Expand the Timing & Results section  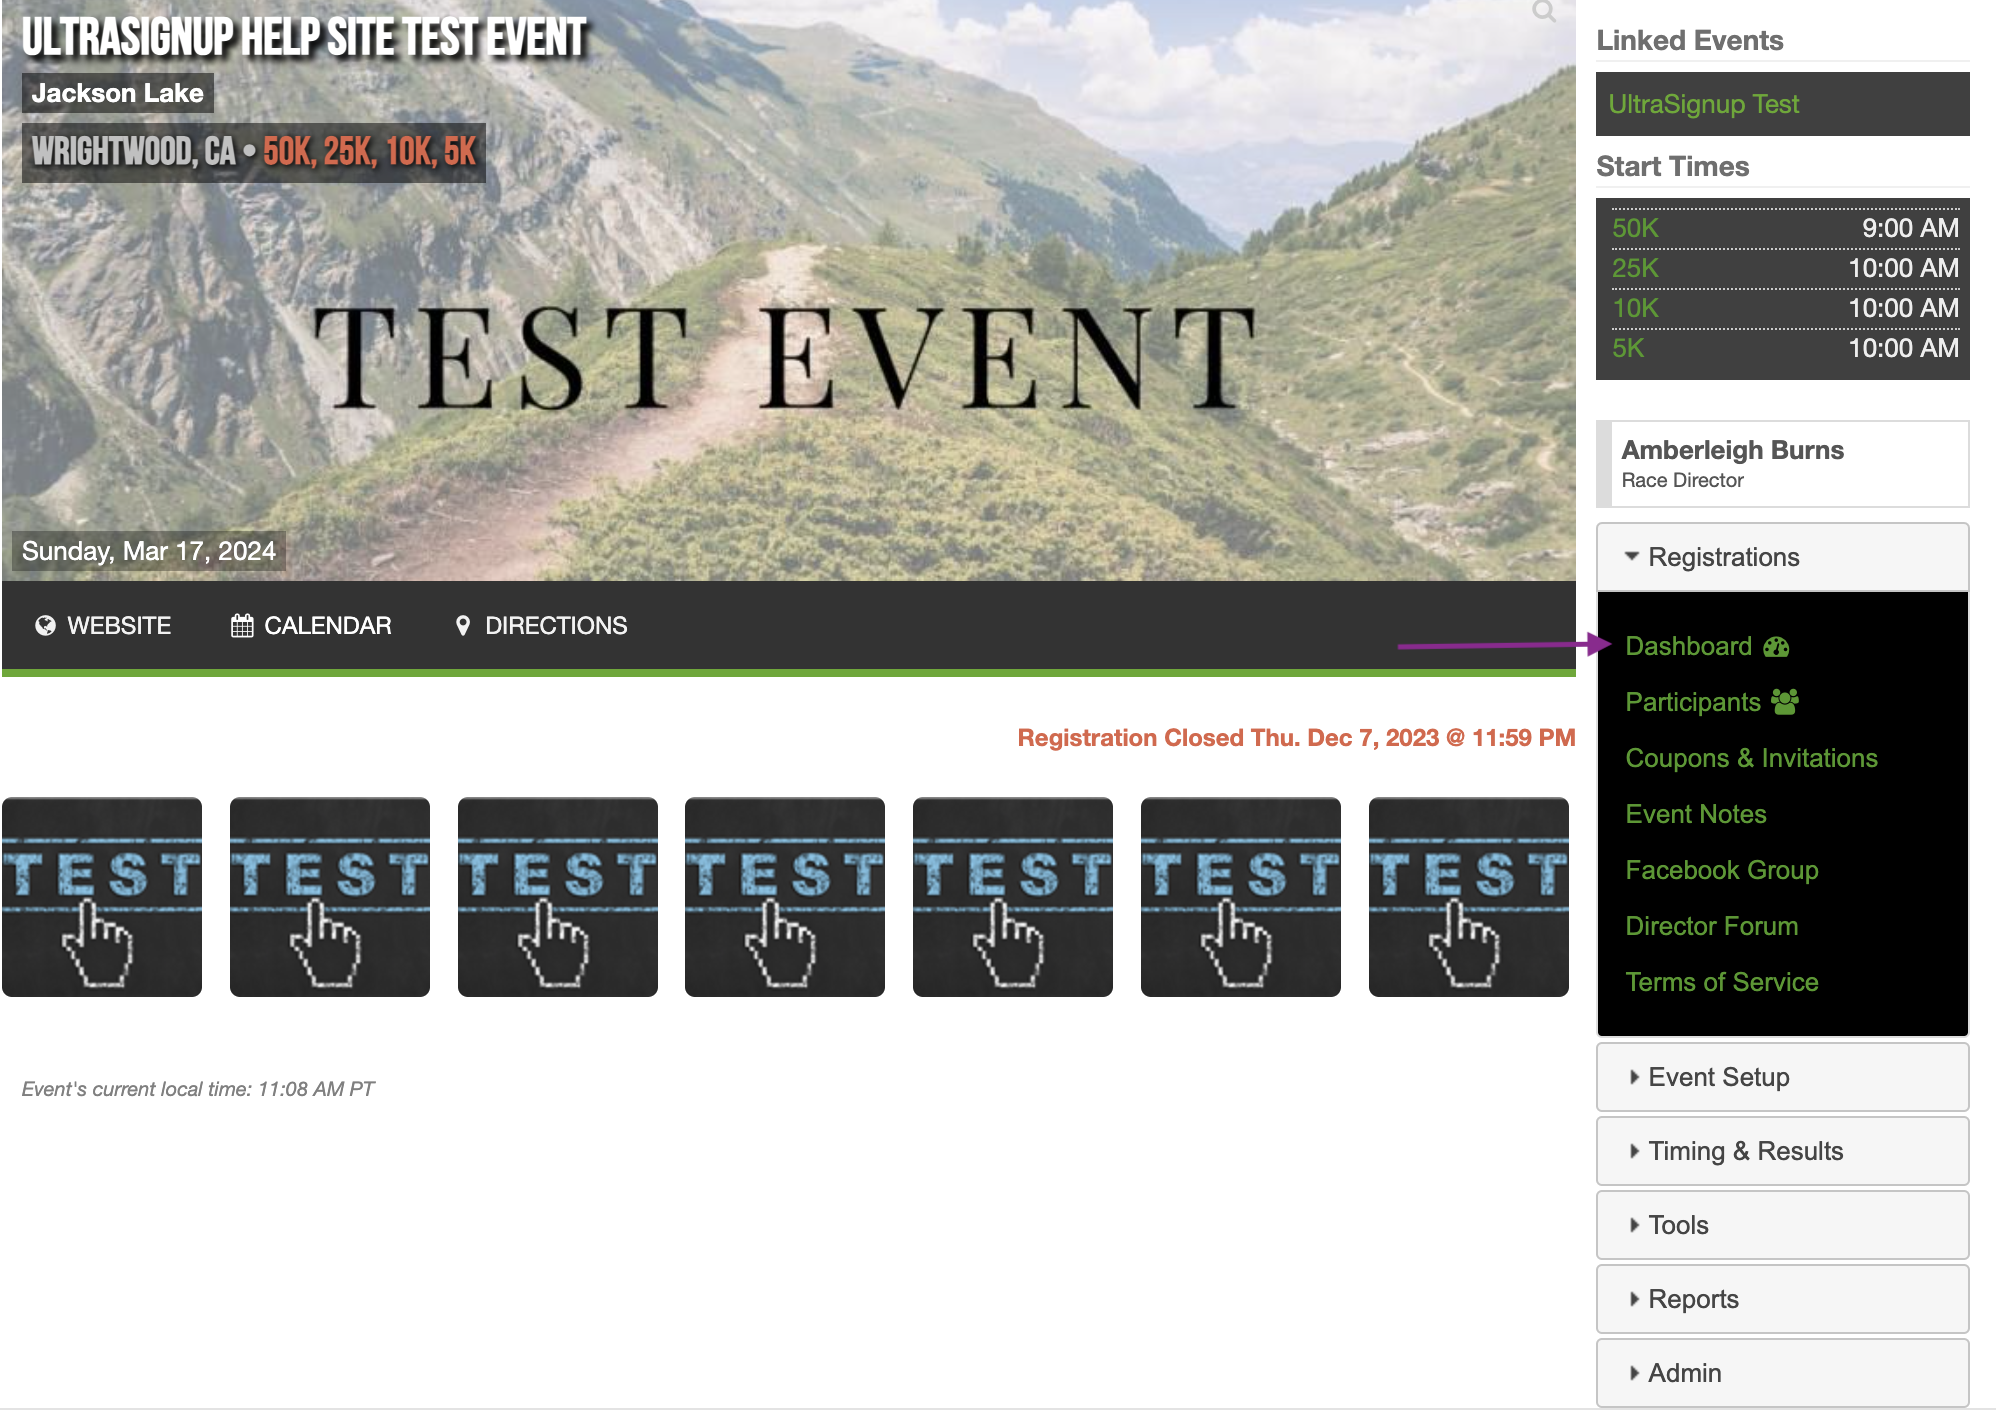[x=1744, y=1151]
